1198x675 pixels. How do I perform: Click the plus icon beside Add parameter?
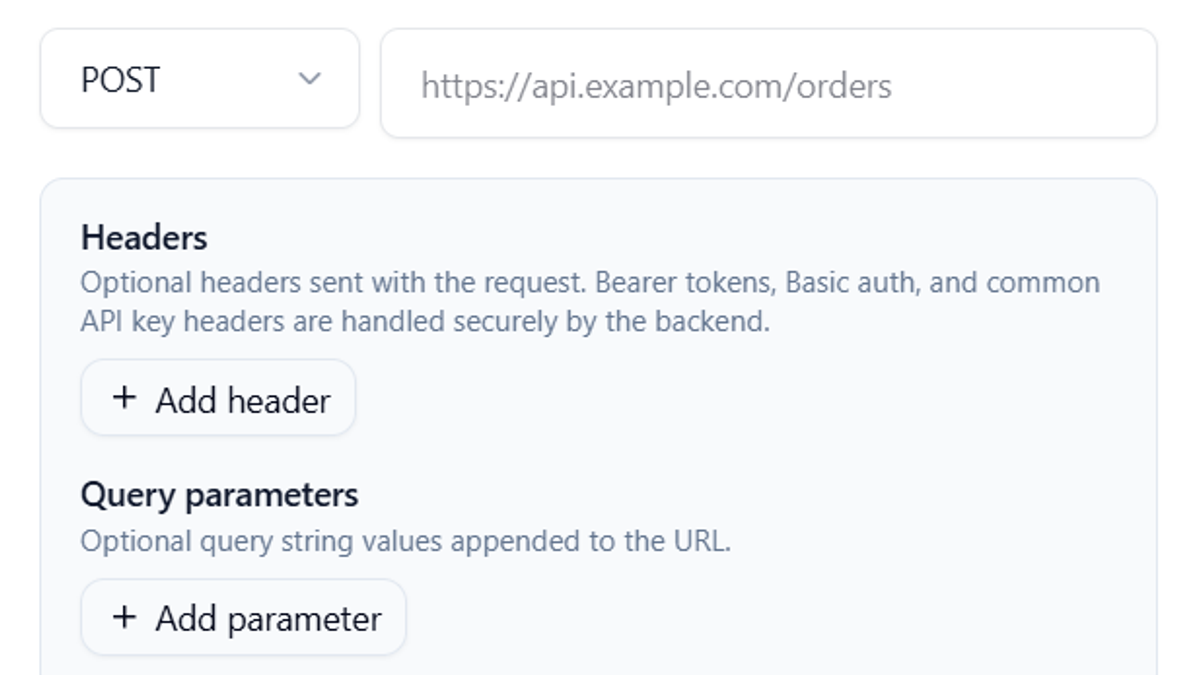coord(124,618)
